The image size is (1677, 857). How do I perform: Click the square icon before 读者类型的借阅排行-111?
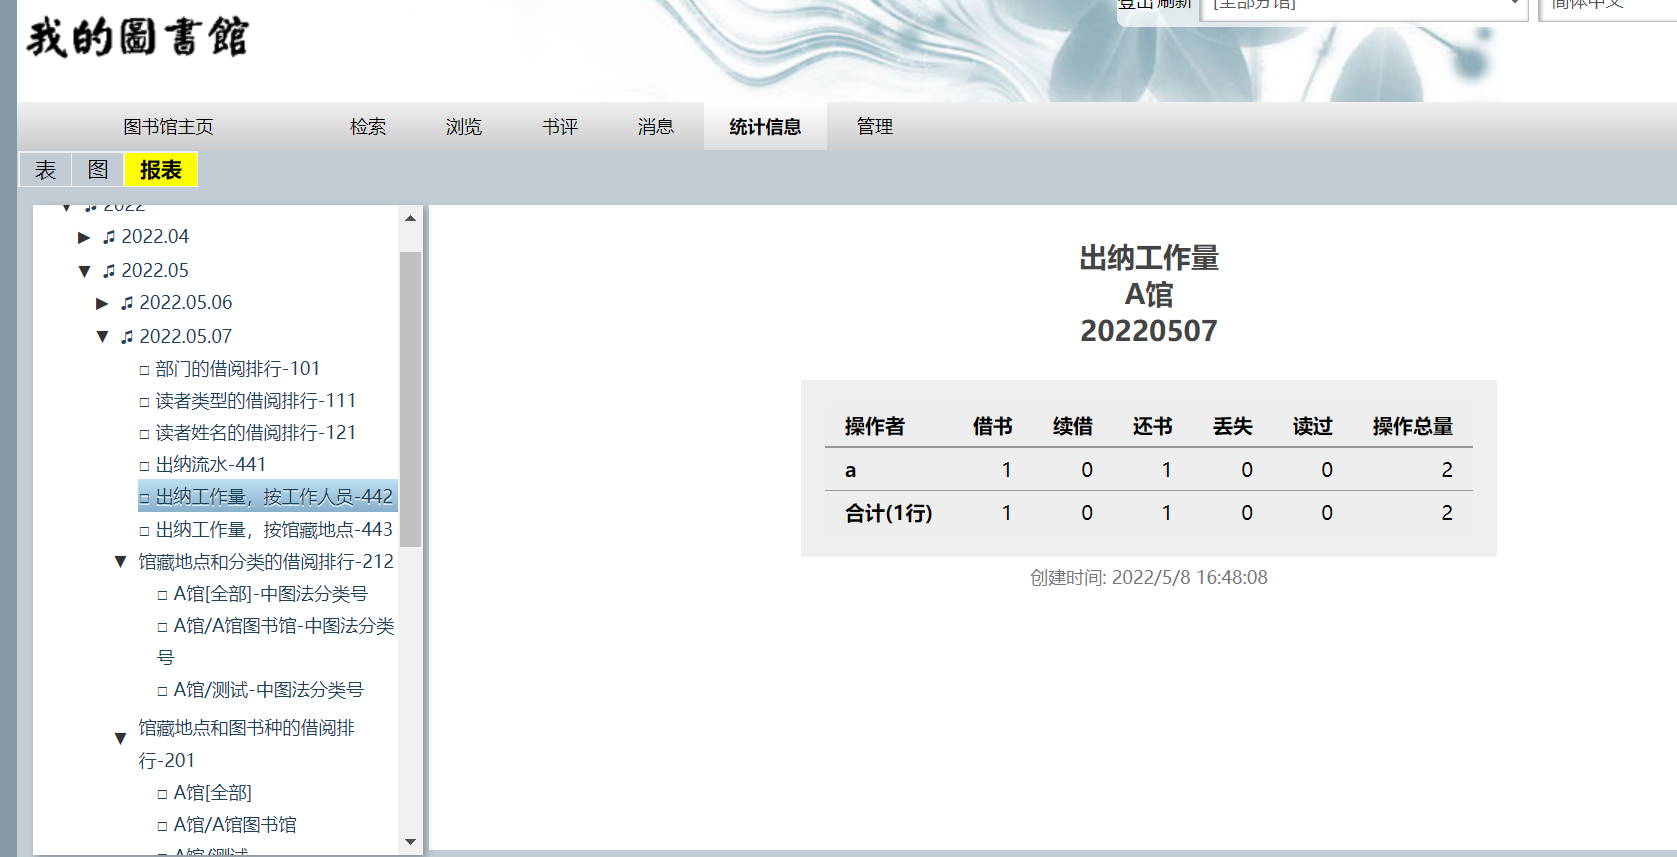pos(144,402)
